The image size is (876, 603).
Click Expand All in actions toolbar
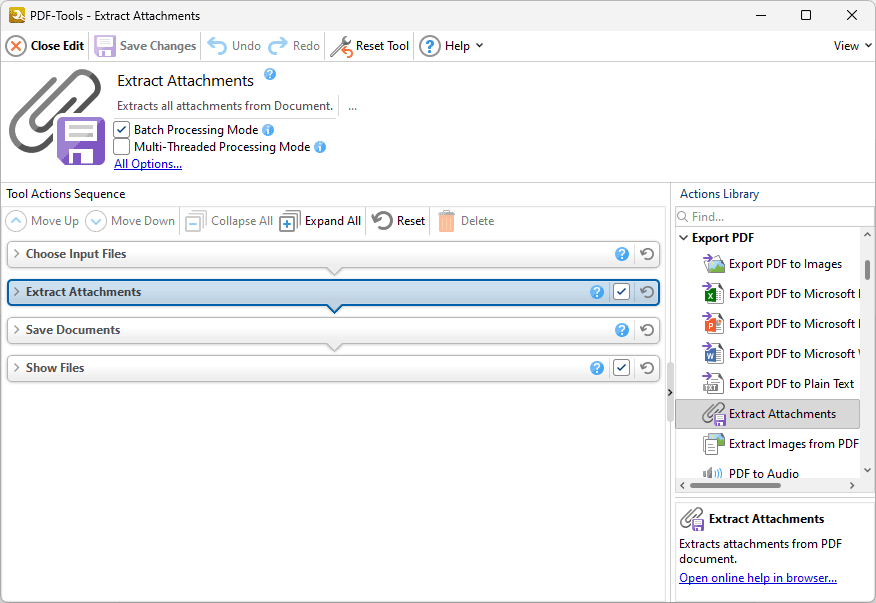[x=320, y=221]
